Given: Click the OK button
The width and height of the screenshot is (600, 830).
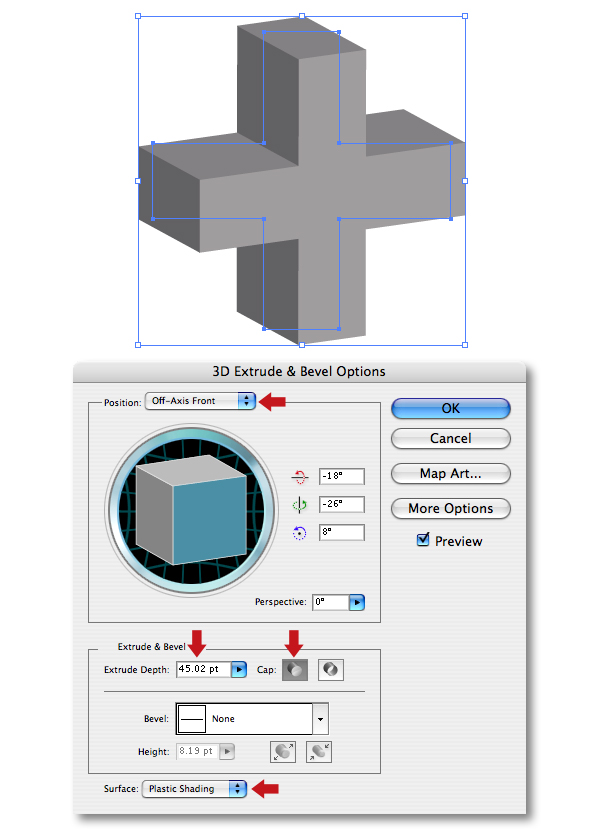Looking at the screenshot, I should (451, 409).
